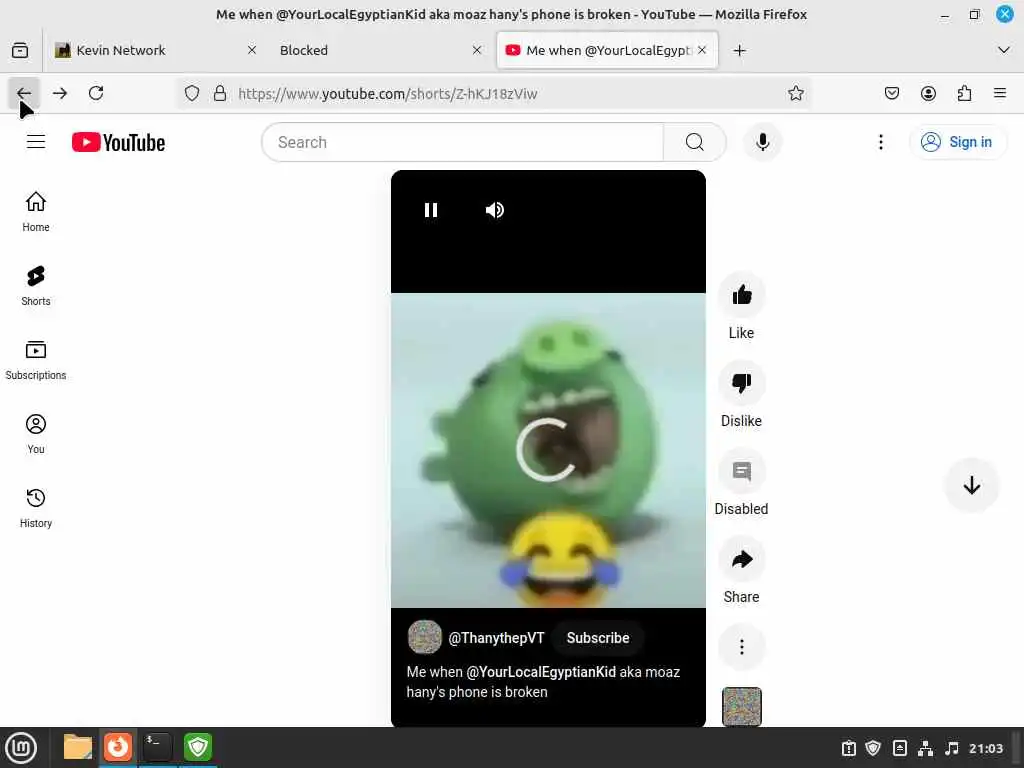
Task: Open You in the sidebar
Action: [36, 434]
